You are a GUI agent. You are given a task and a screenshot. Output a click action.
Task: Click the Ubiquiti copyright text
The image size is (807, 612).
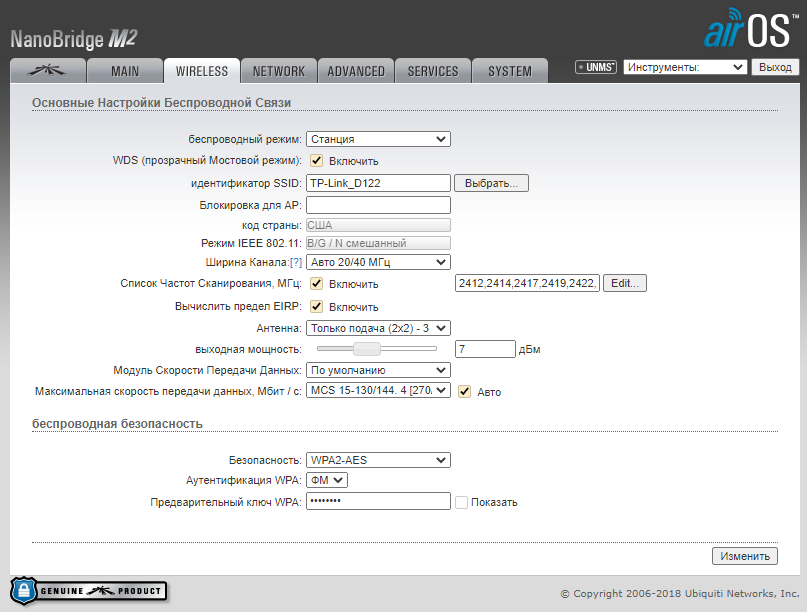[x=680, y=593]
